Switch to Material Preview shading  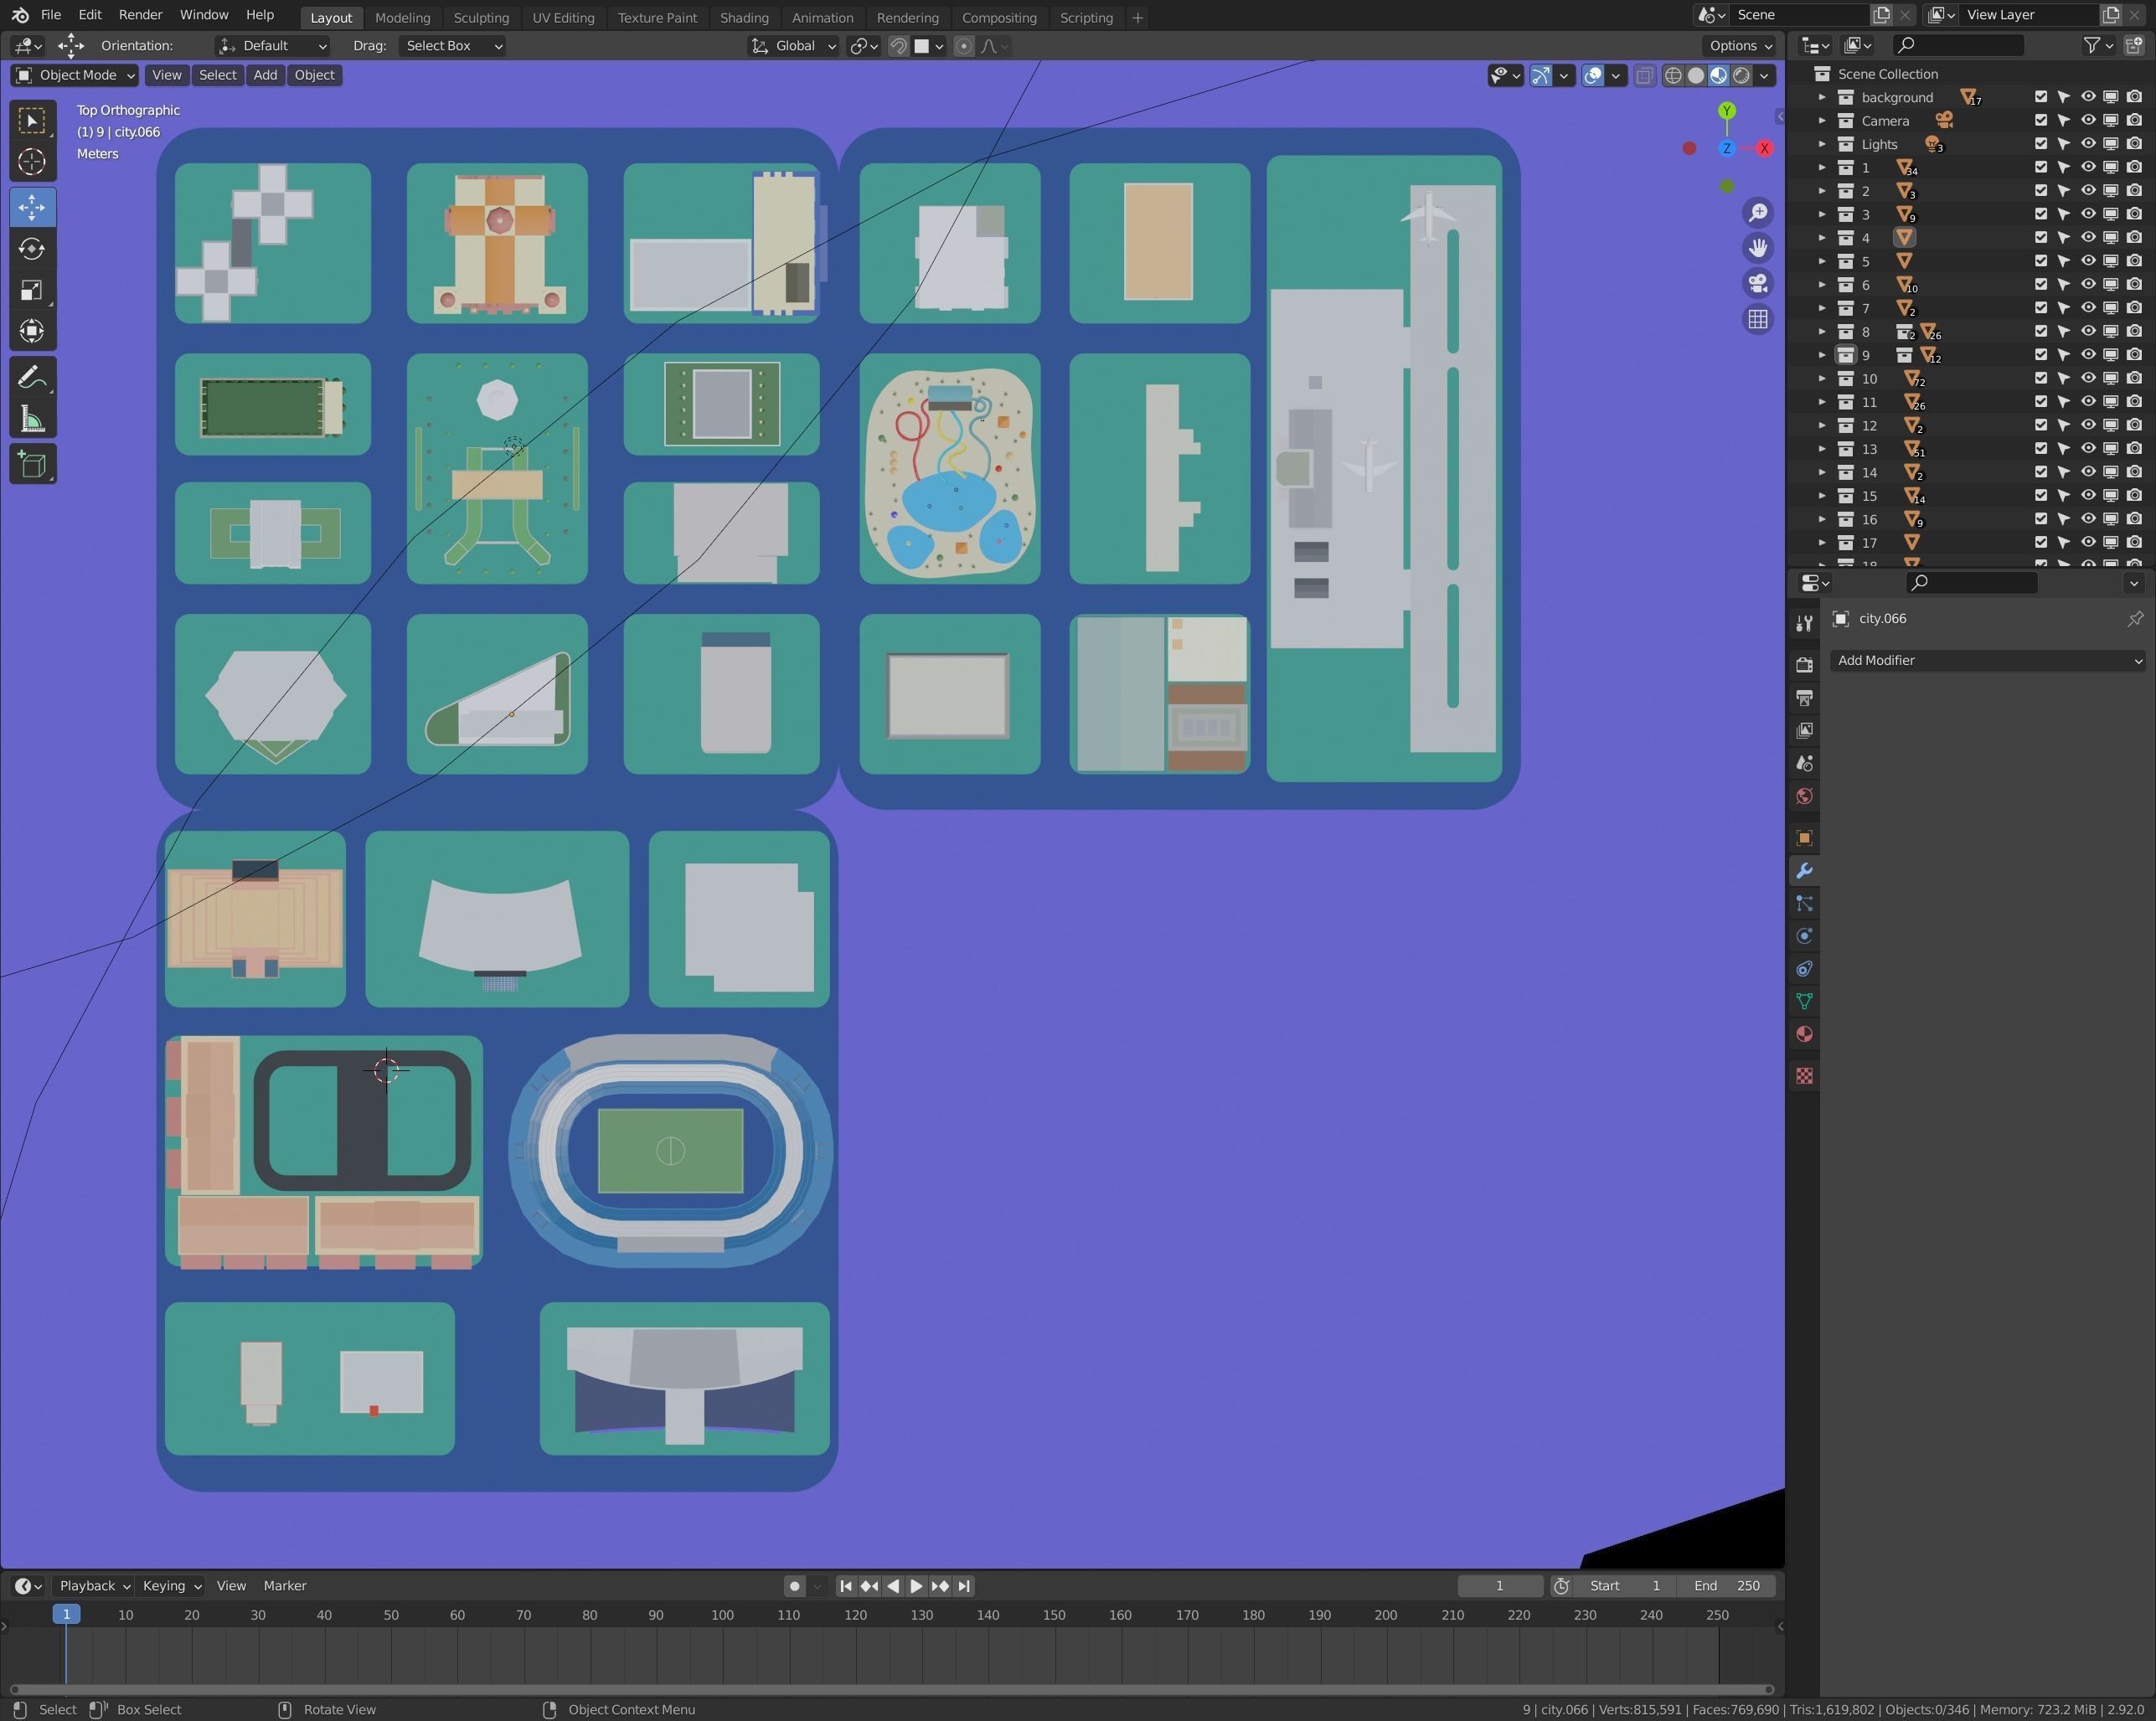click(x=1718, y=75)
